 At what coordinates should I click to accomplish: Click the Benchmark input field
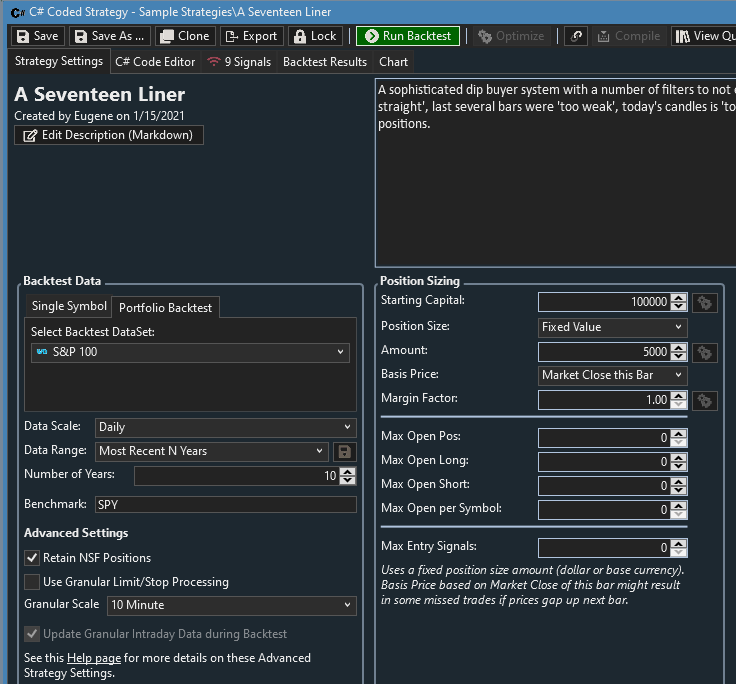pyautogui.click(x=225, y=505)
